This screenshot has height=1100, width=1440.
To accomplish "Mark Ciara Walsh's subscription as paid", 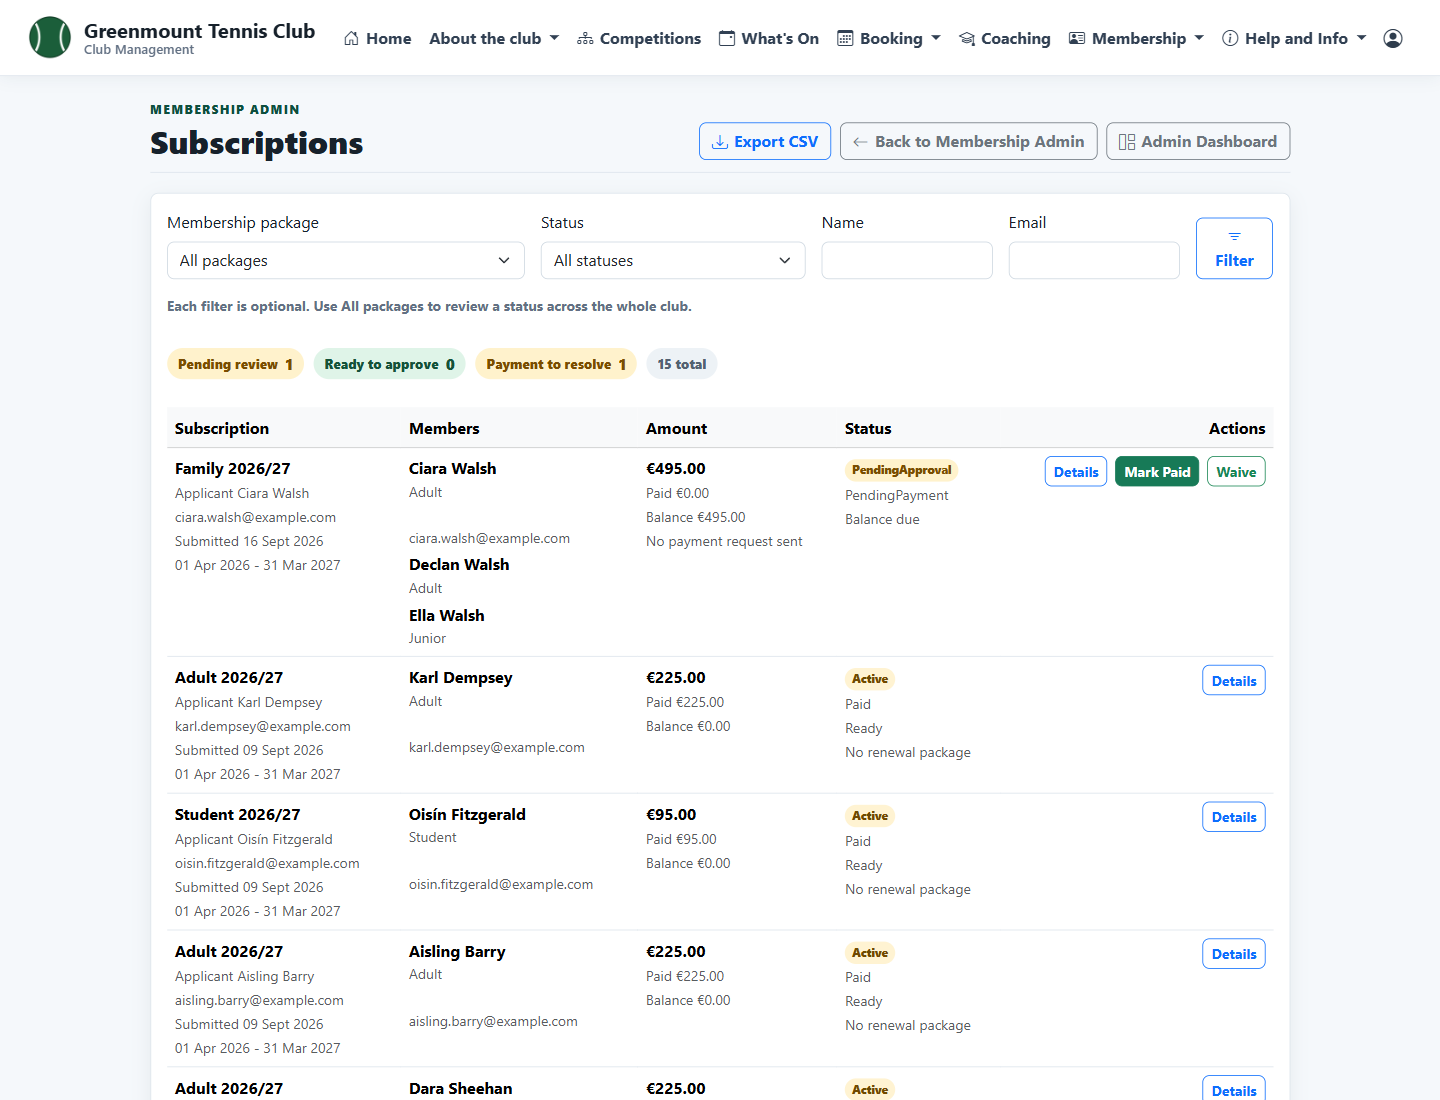I will 1157,472.
